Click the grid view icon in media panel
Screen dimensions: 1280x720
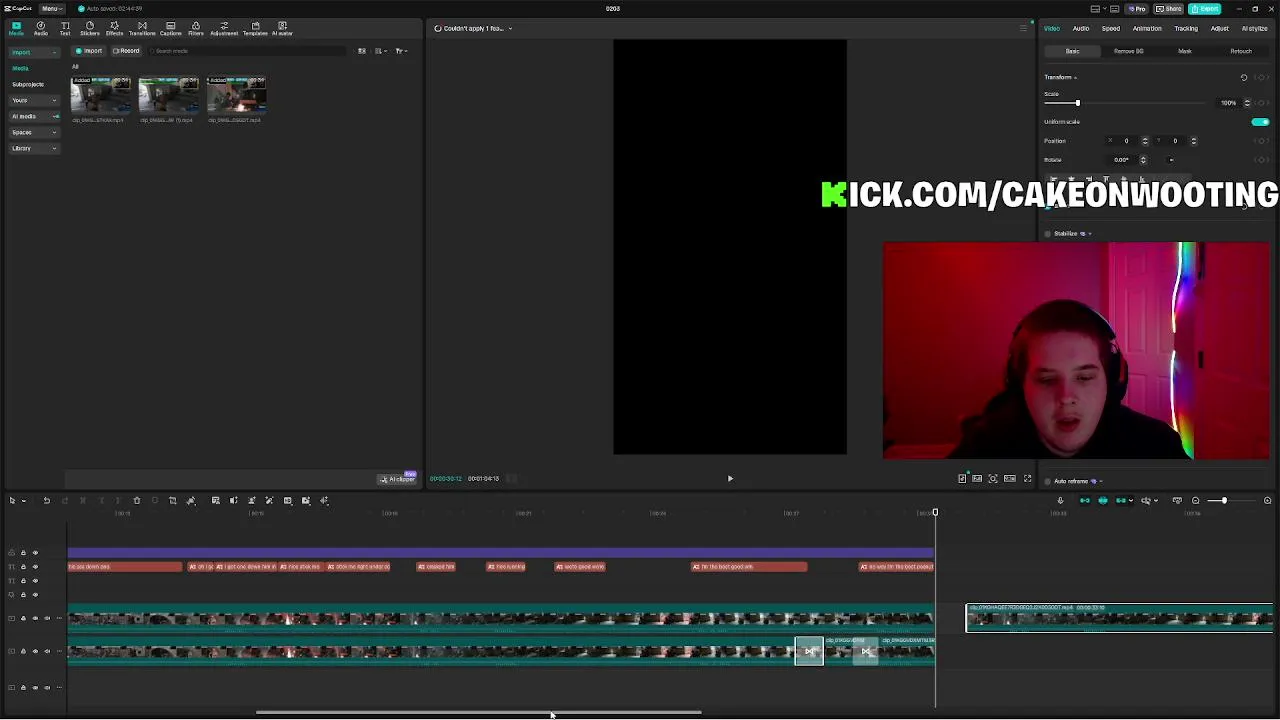coord(362,51)
